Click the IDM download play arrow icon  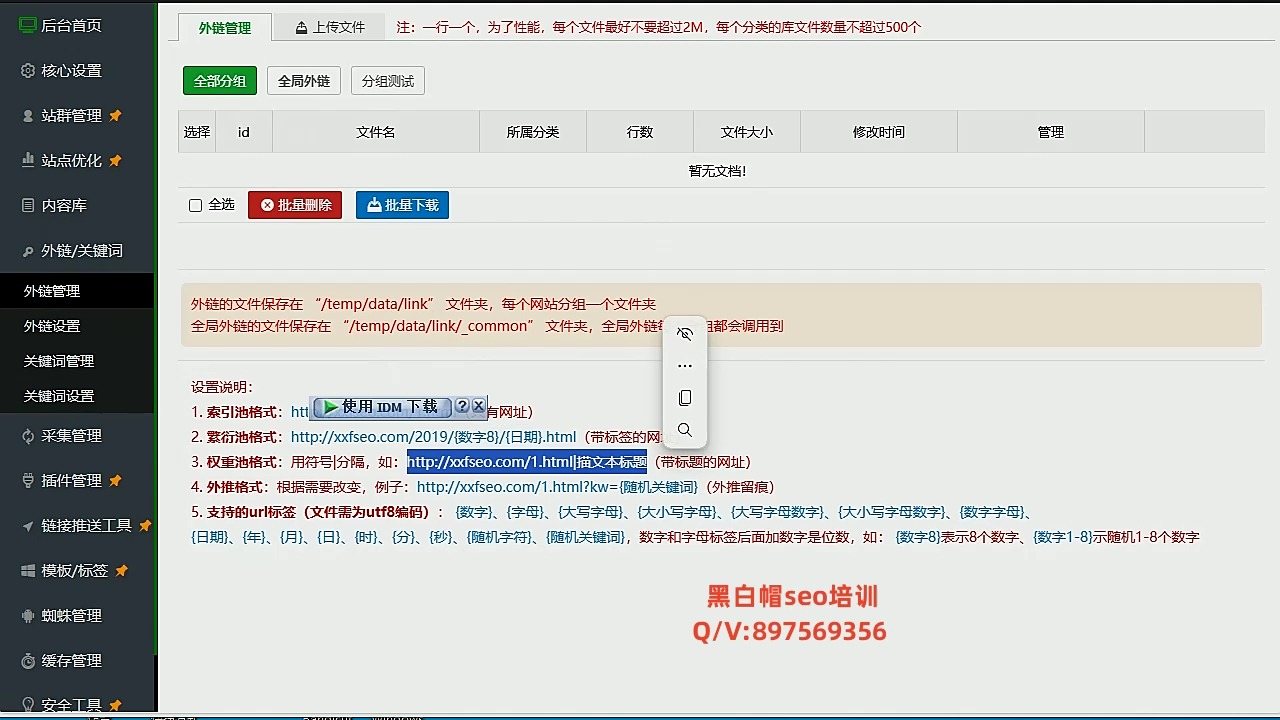[330, 407]
